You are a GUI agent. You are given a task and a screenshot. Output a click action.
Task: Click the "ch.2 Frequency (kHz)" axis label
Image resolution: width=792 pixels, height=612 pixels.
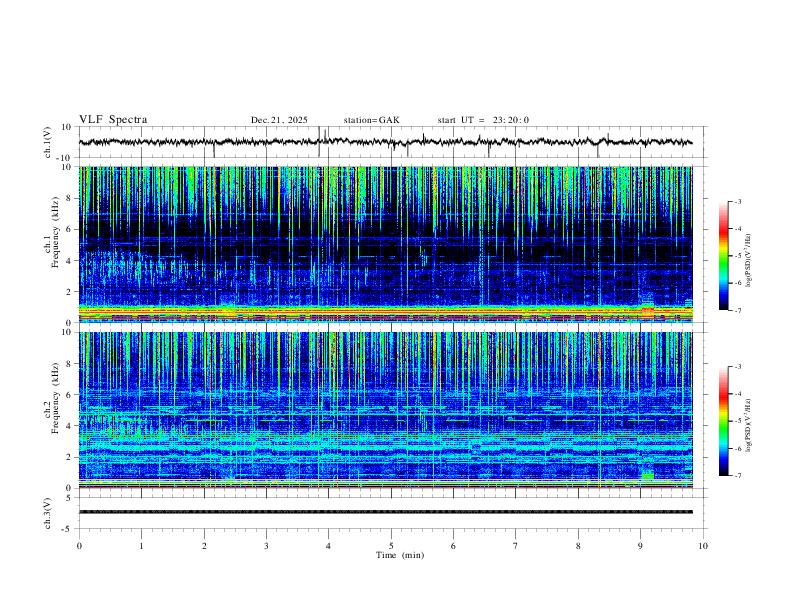tap(52, 397)
